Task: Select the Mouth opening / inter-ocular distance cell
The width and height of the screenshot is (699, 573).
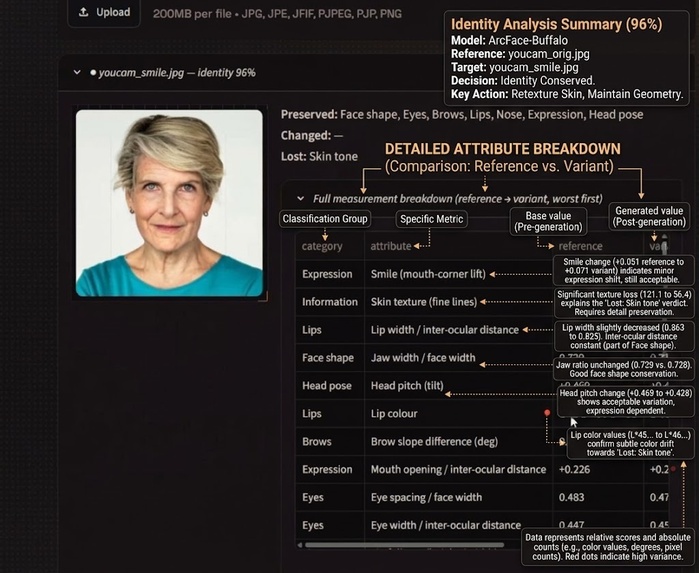Action: (458, 470)
